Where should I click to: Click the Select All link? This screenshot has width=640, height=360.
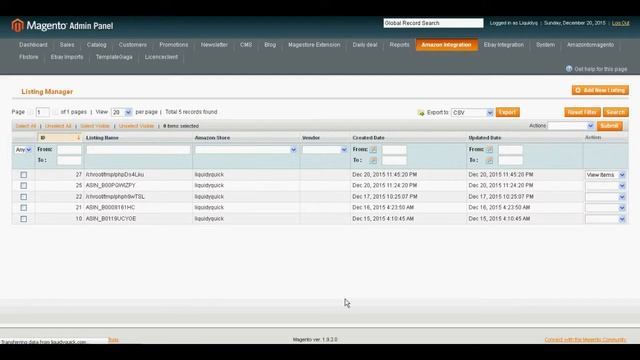[x=26, y=126]
